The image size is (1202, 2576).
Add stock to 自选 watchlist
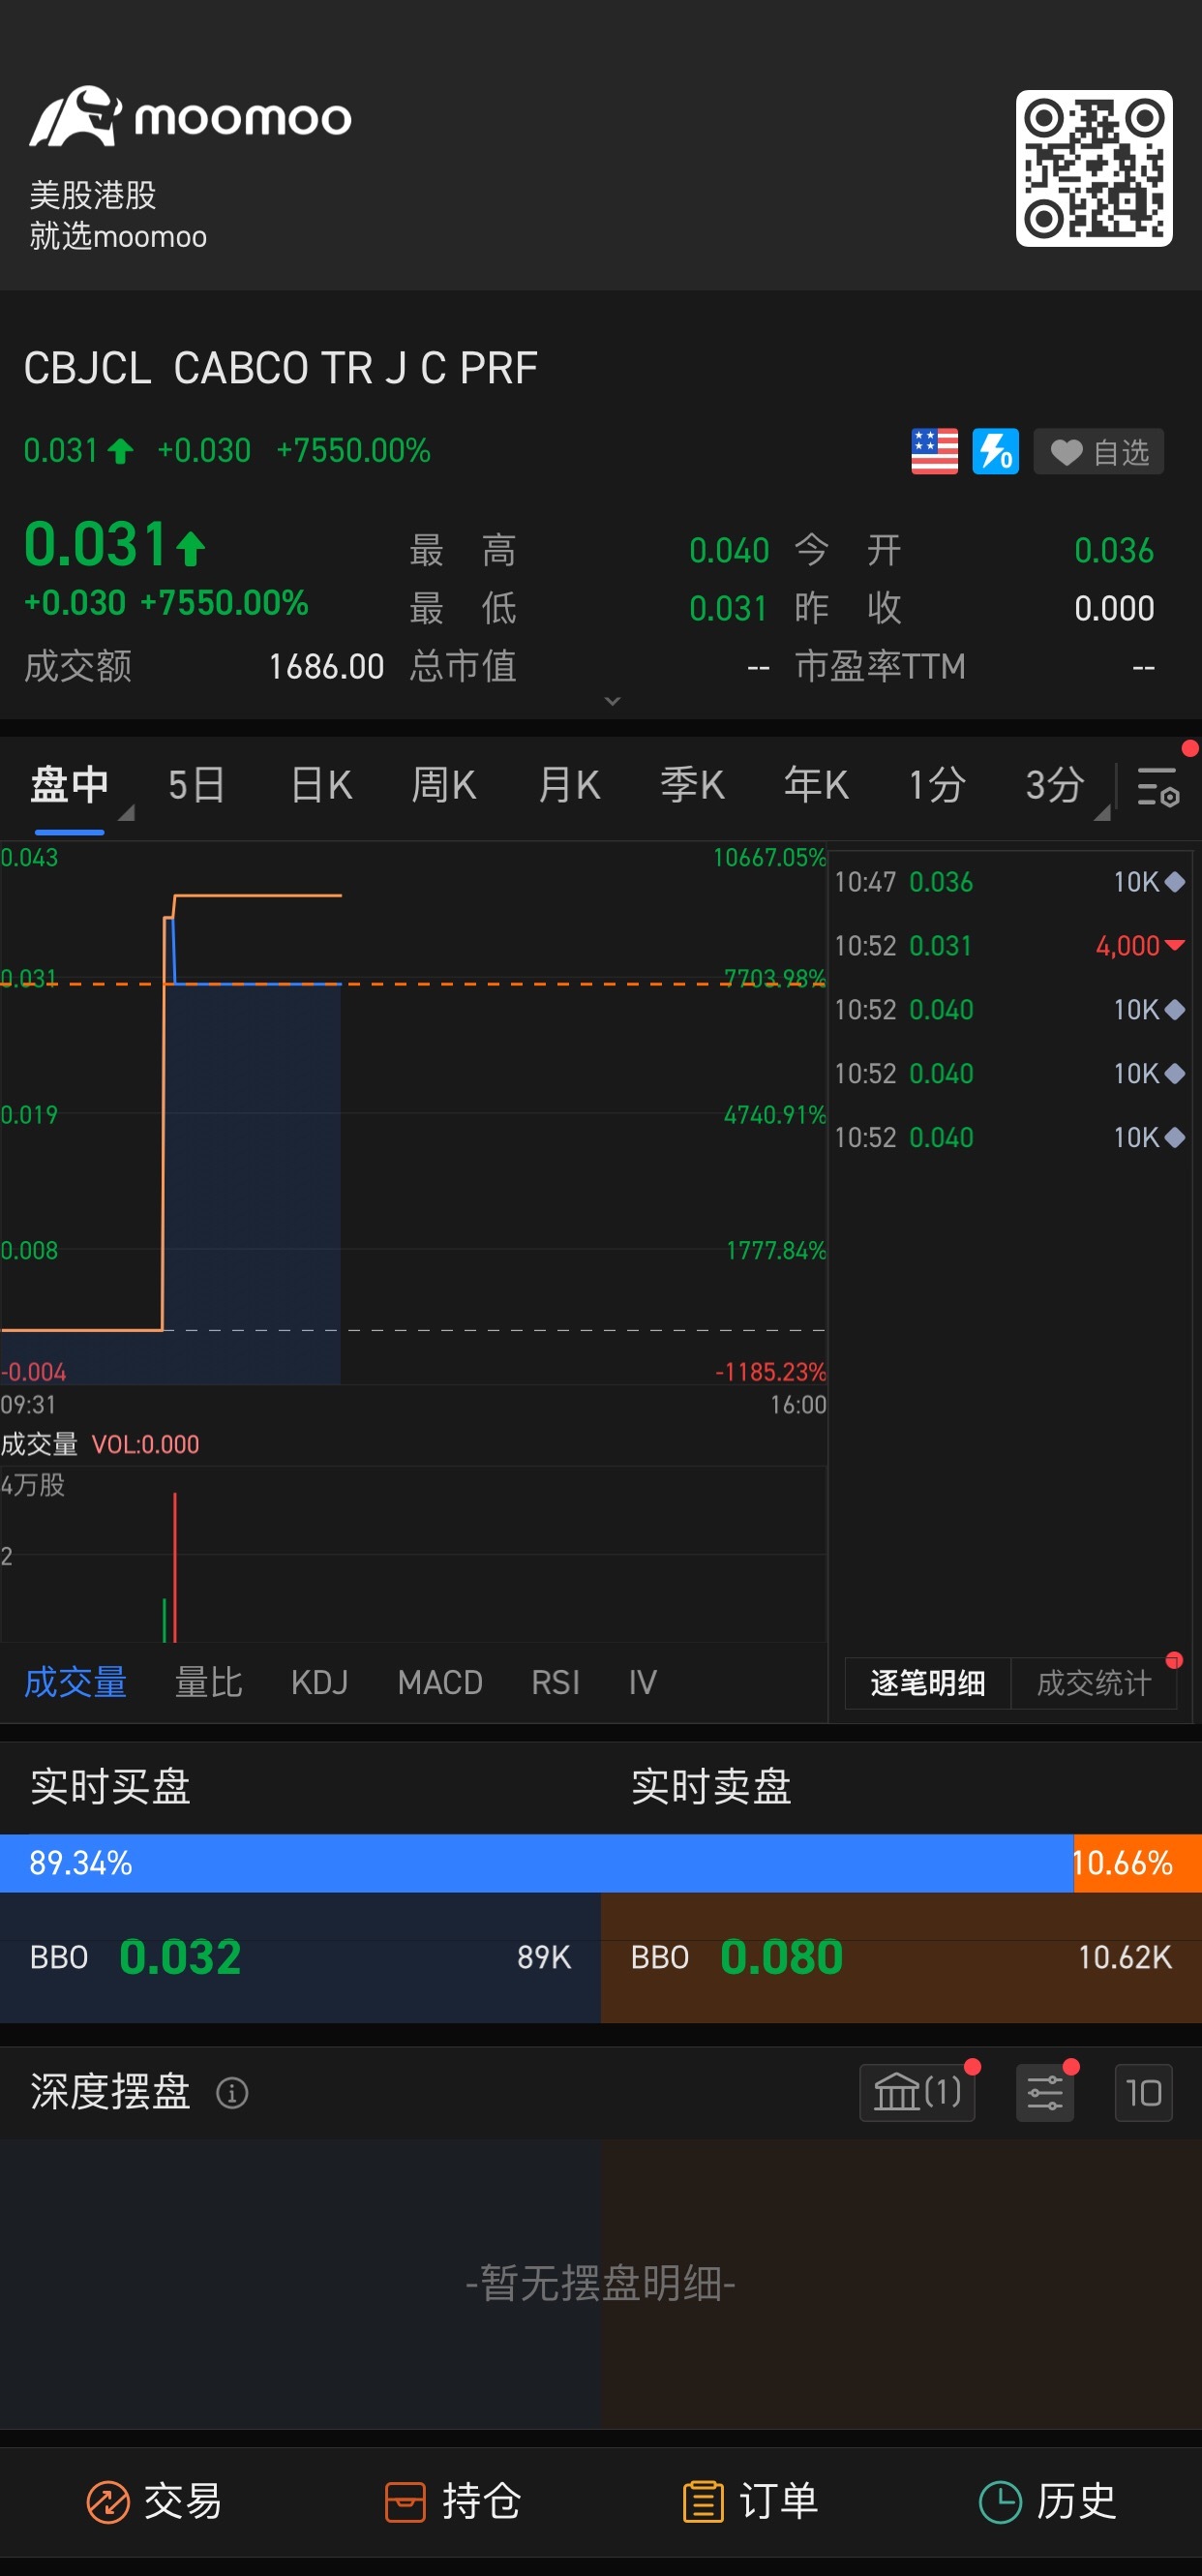[1098, 452]
